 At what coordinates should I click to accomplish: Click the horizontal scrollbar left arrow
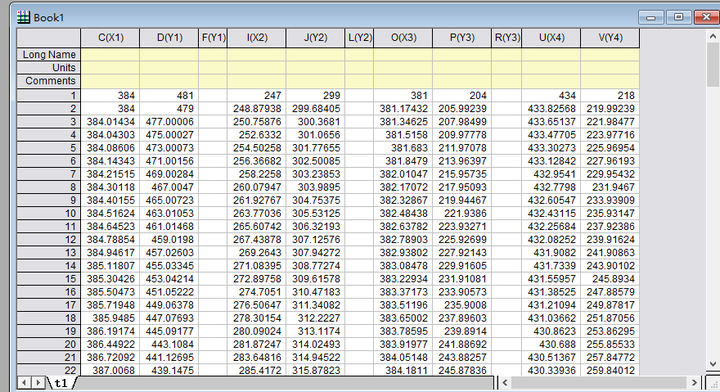(505, 382)
